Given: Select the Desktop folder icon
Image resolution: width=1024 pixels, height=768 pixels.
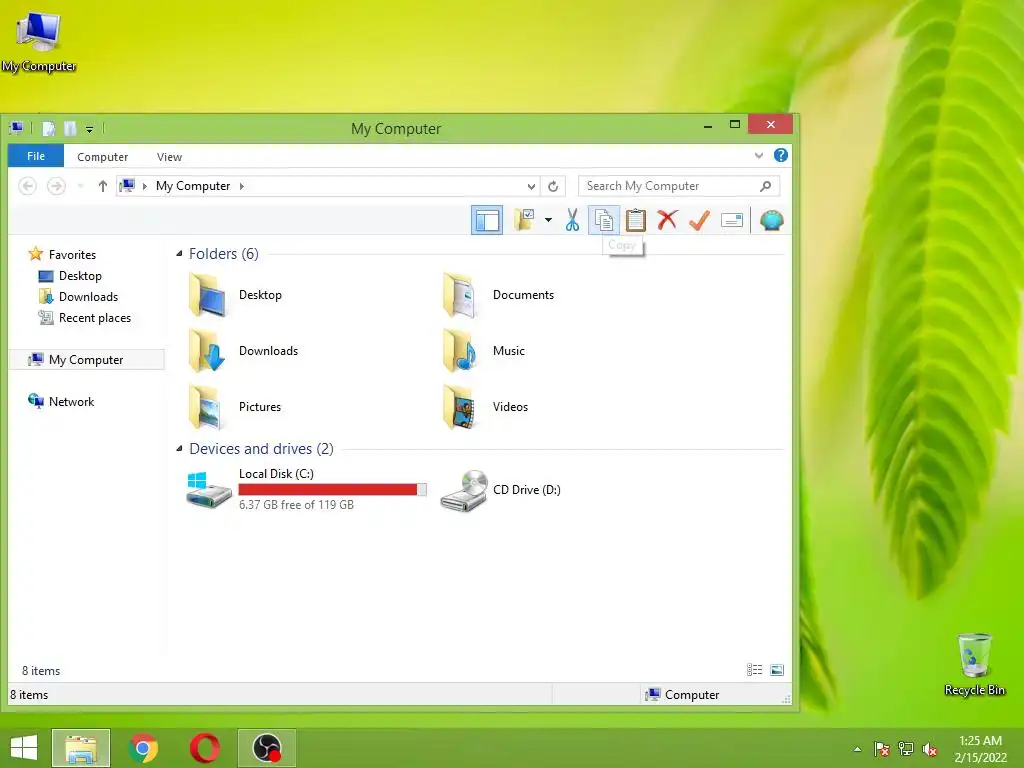Looking at the screenshot, I should 208,296.
